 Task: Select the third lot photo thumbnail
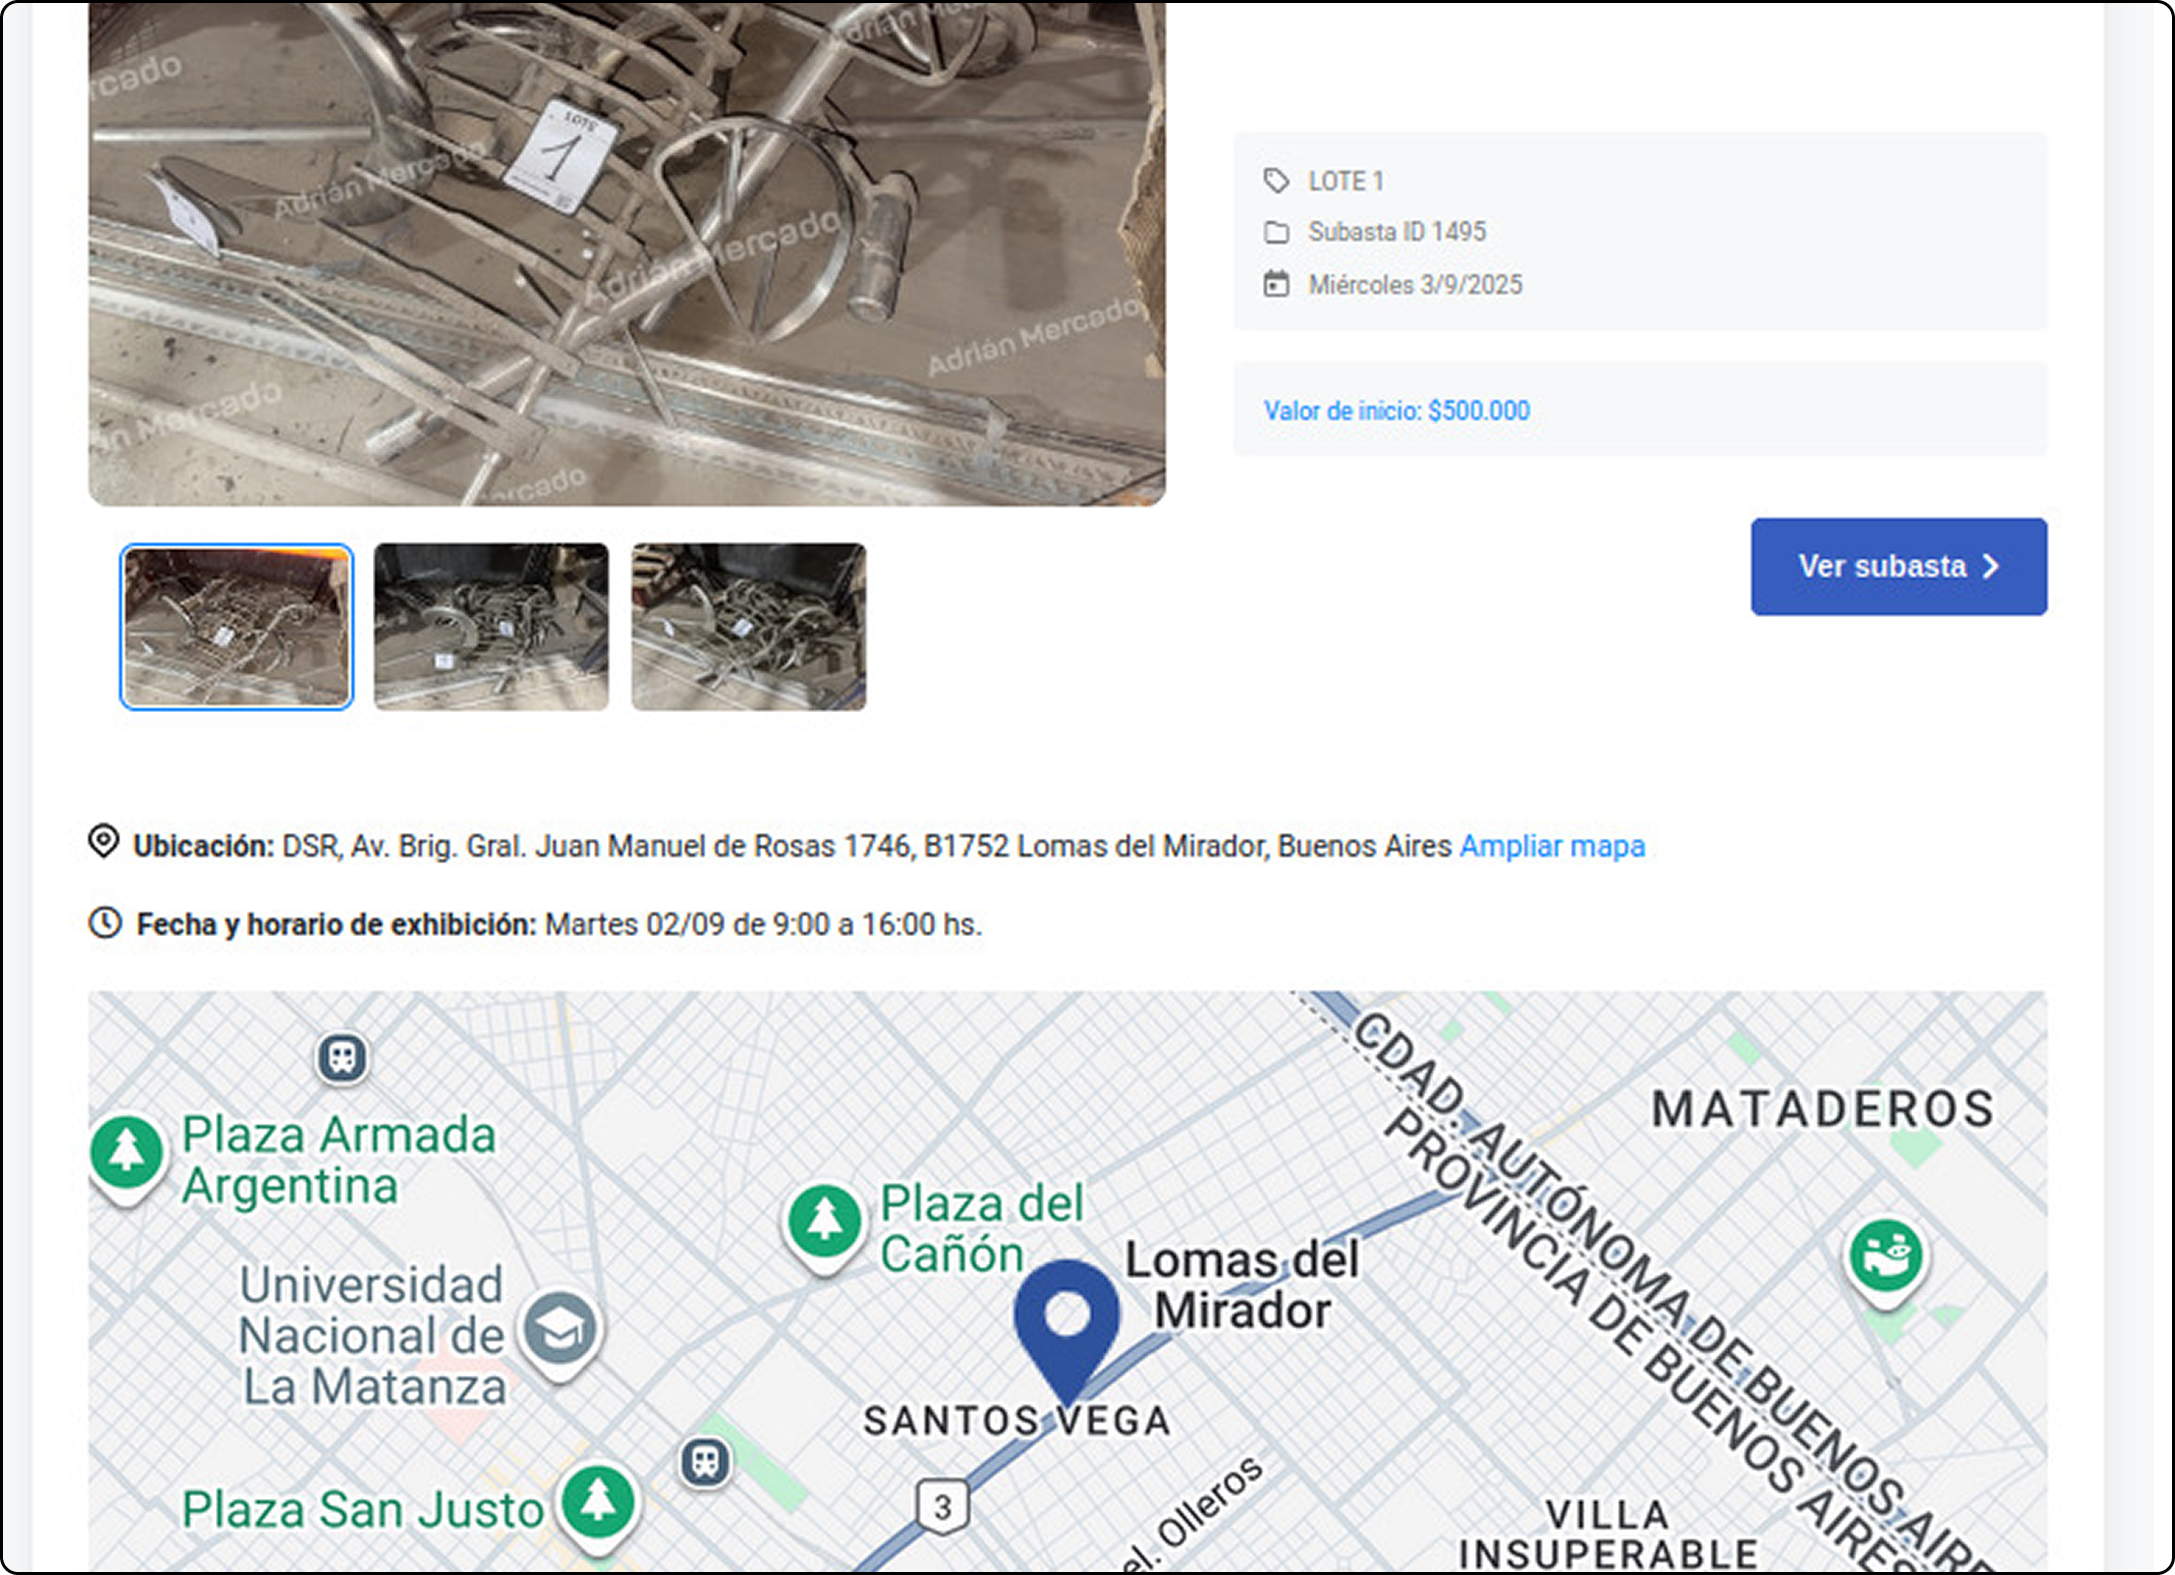click(748, 627)
